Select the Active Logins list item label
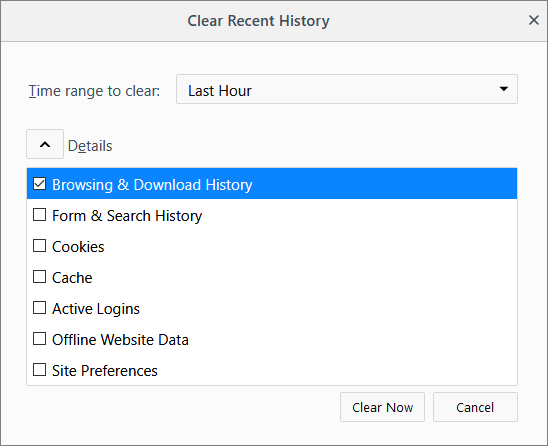This screenshot has height=446, width=548. pyautogui.click(x=96, y=309)
